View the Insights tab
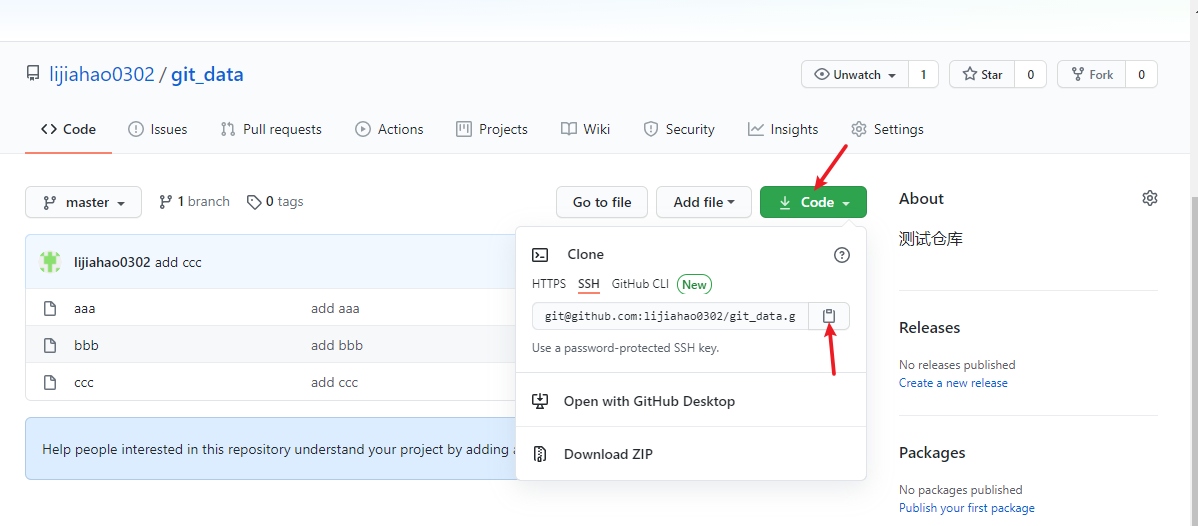The width and height of the screenshot is (1198, 526). pos(783,129)
